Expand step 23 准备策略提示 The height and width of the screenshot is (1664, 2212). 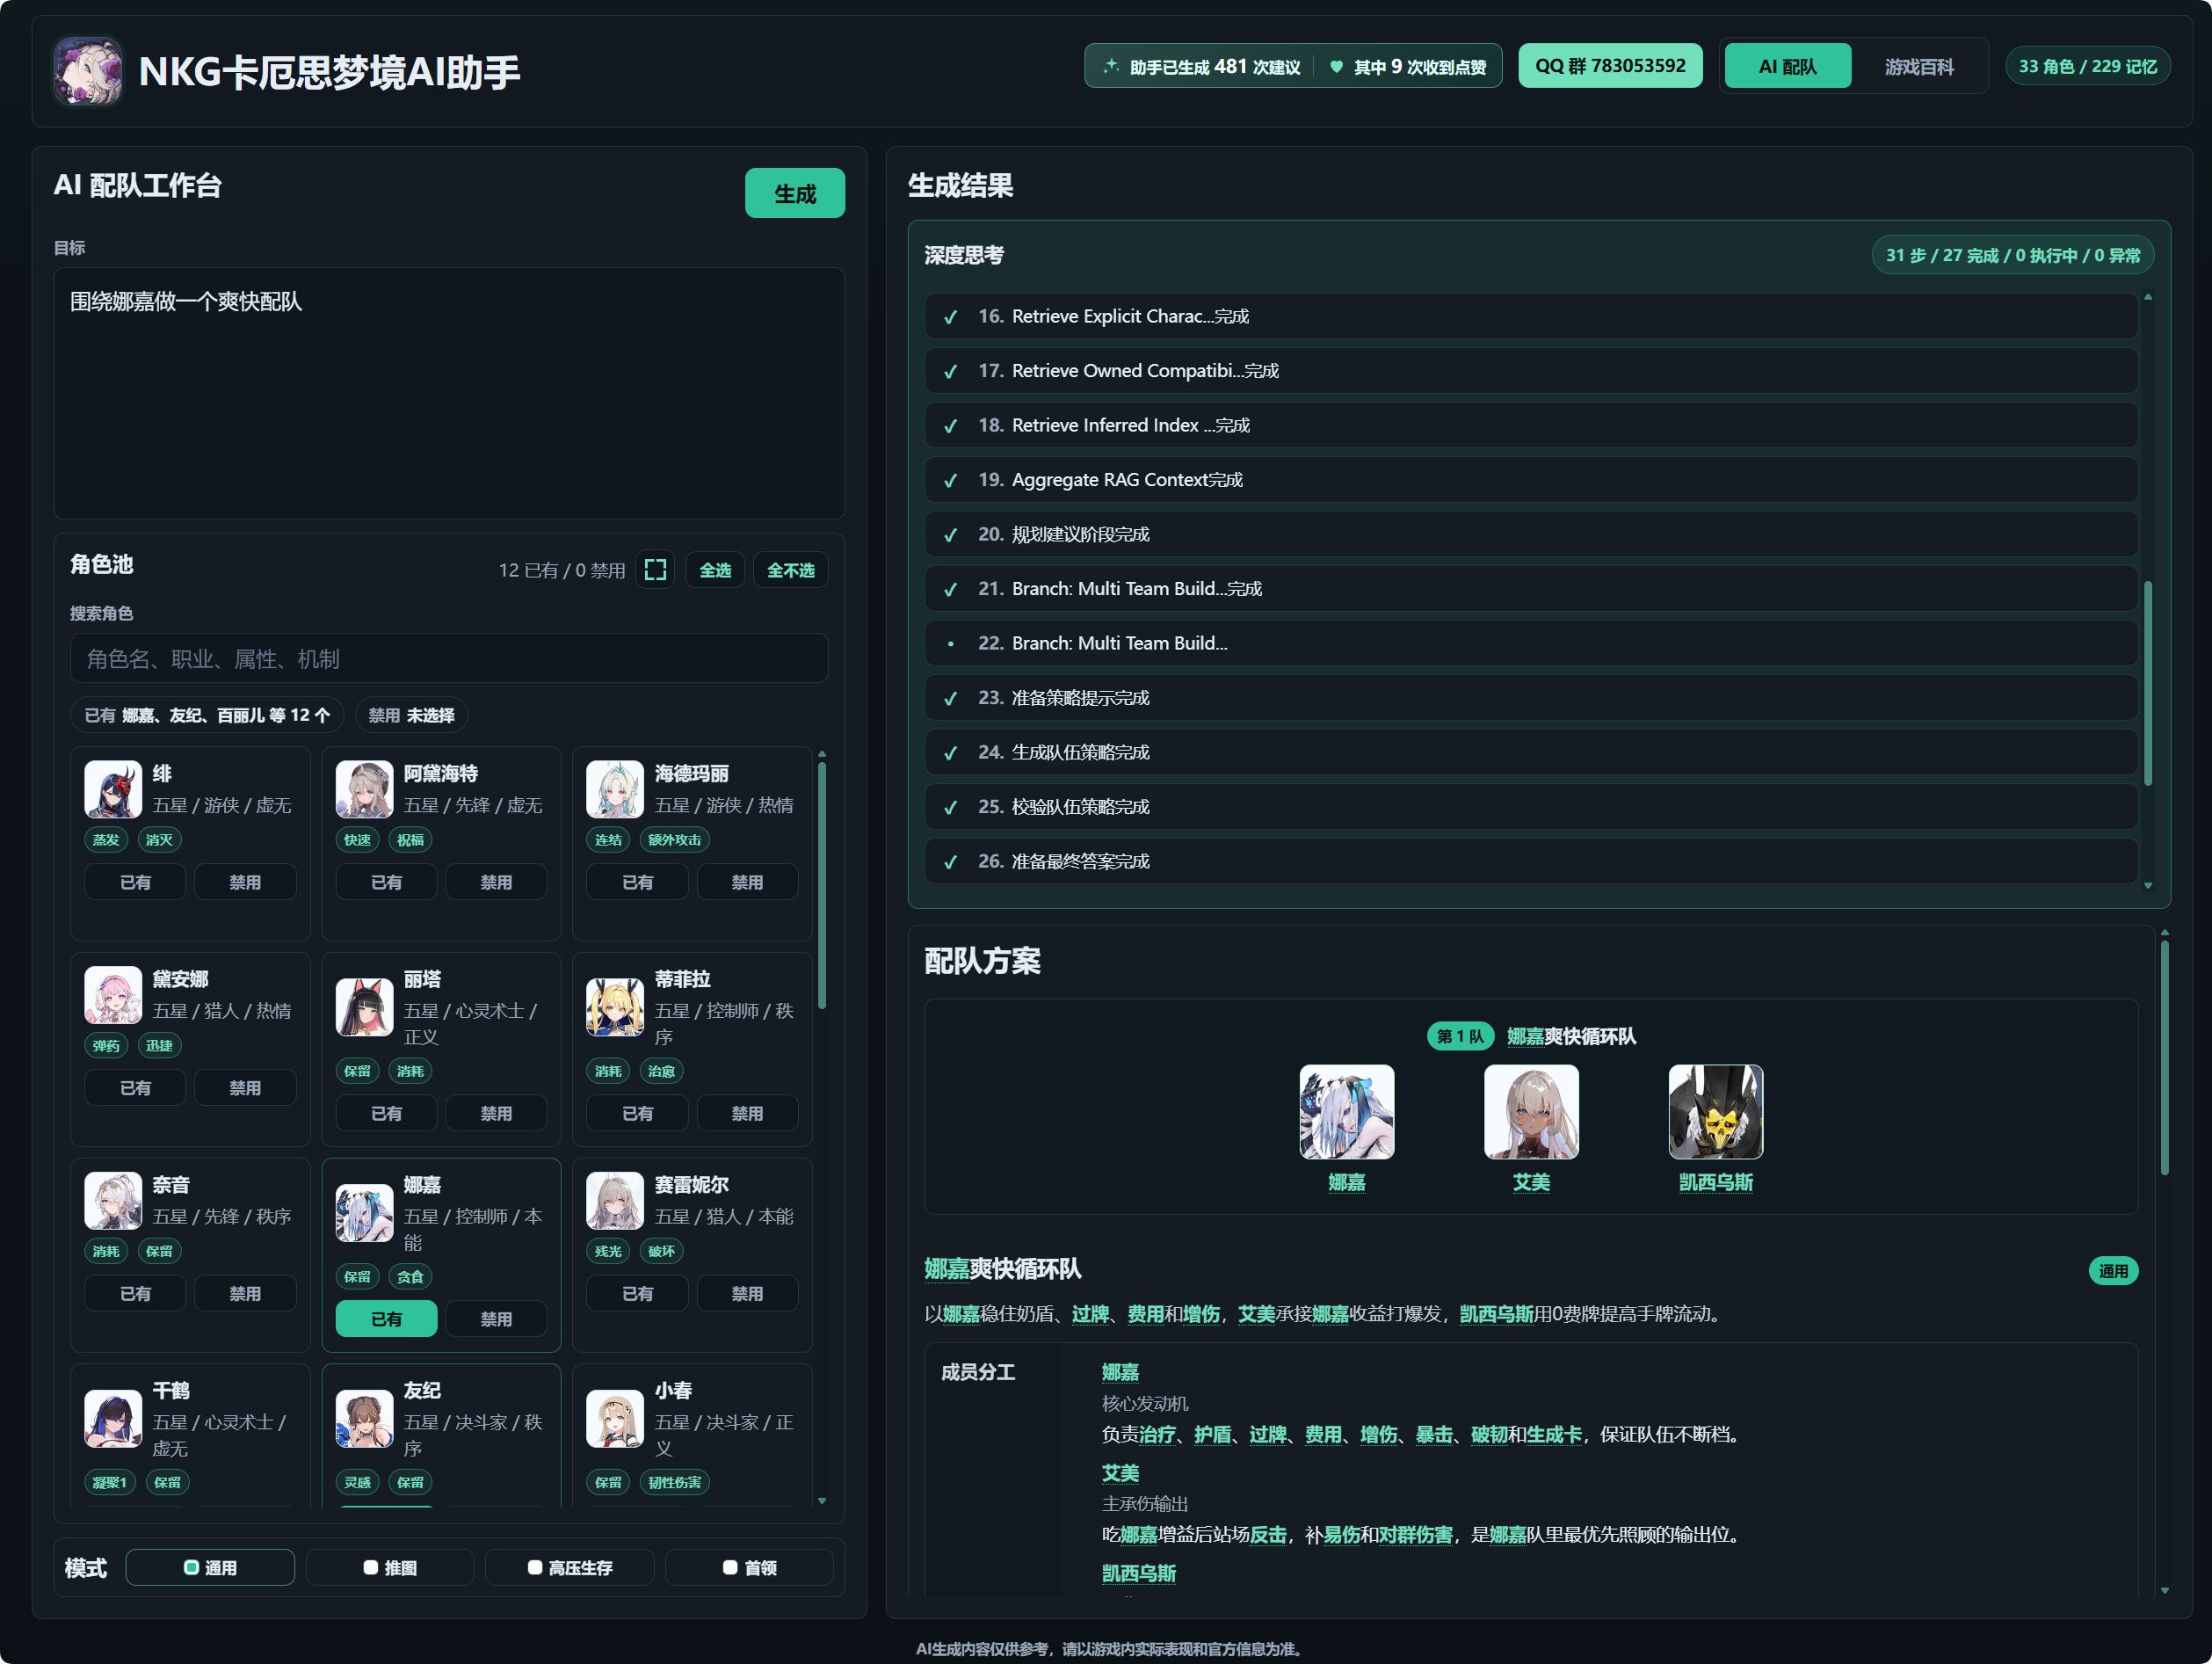1531,698
